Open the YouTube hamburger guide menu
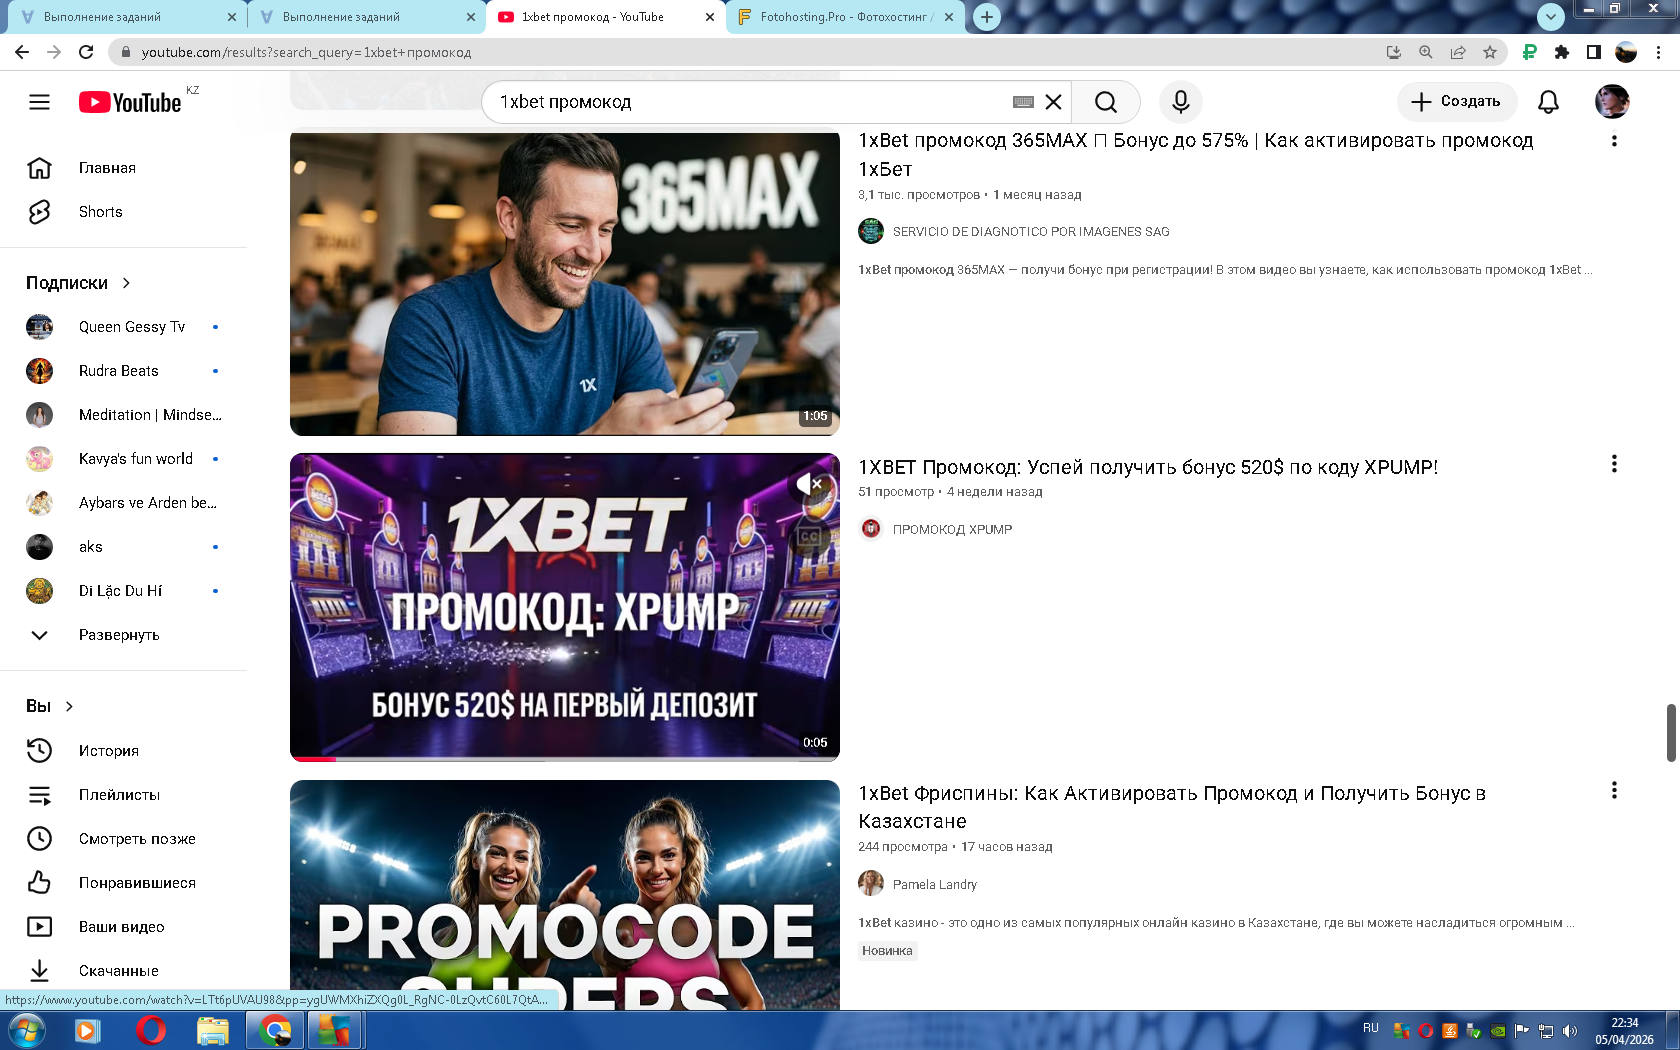 (39, 102)
